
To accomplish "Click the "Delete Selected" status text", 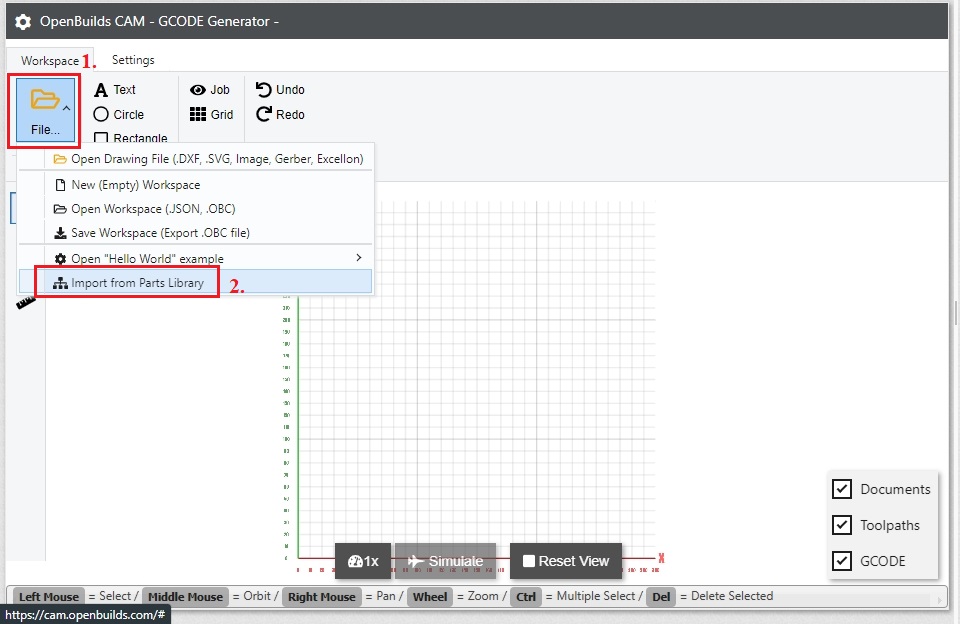I will (732, 596).
